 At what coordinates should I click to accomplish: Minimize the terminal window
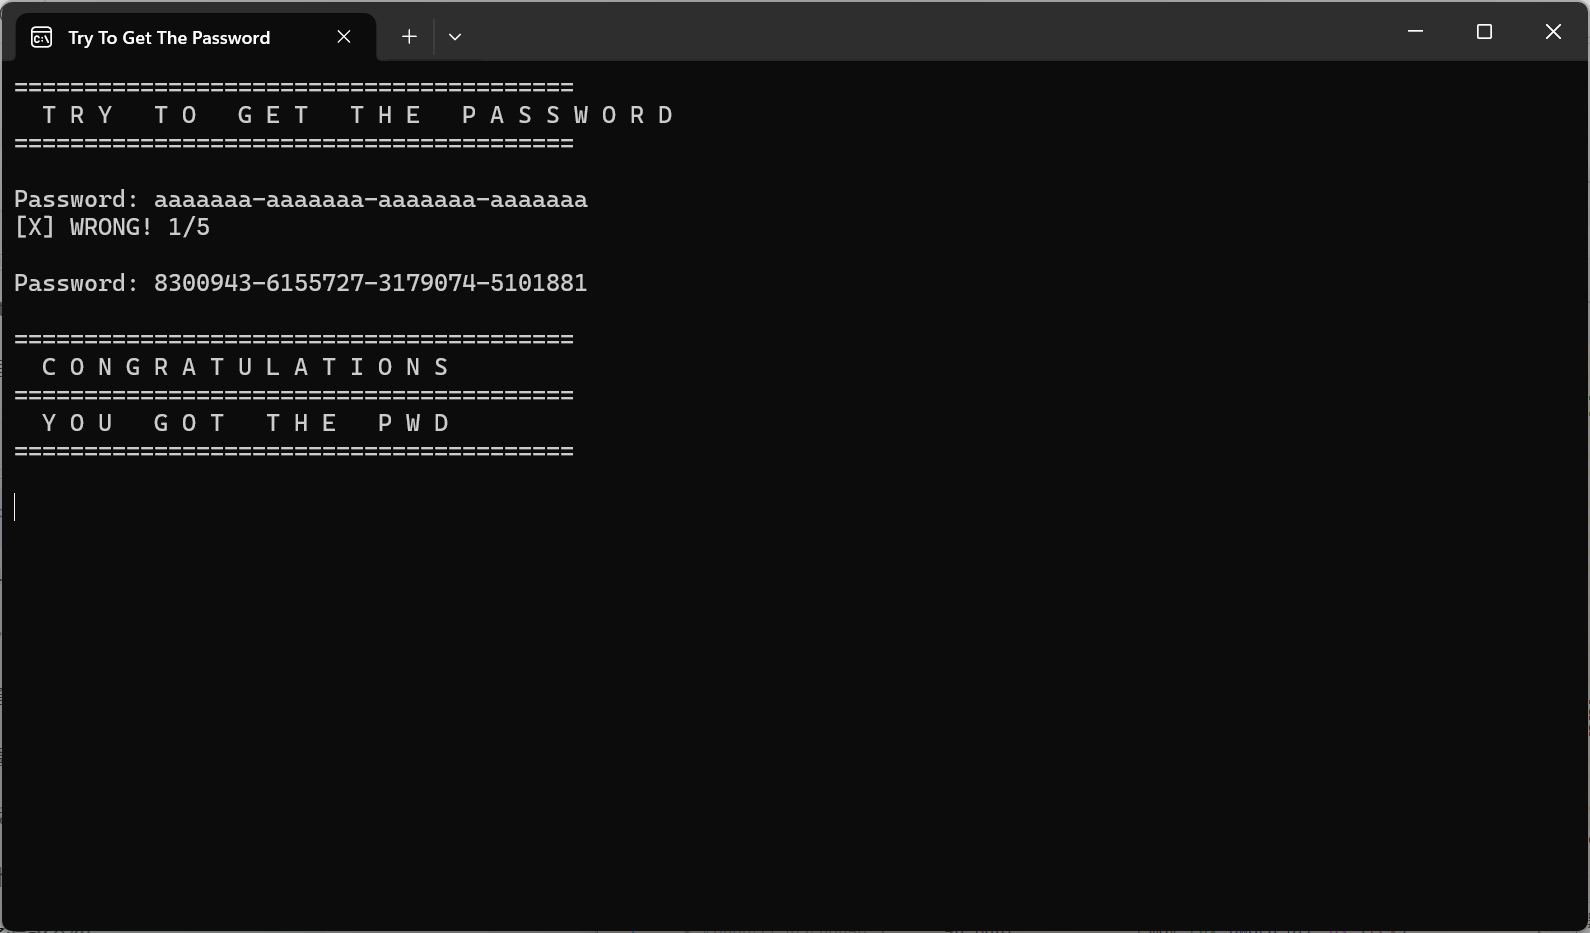coord(1415,32)
